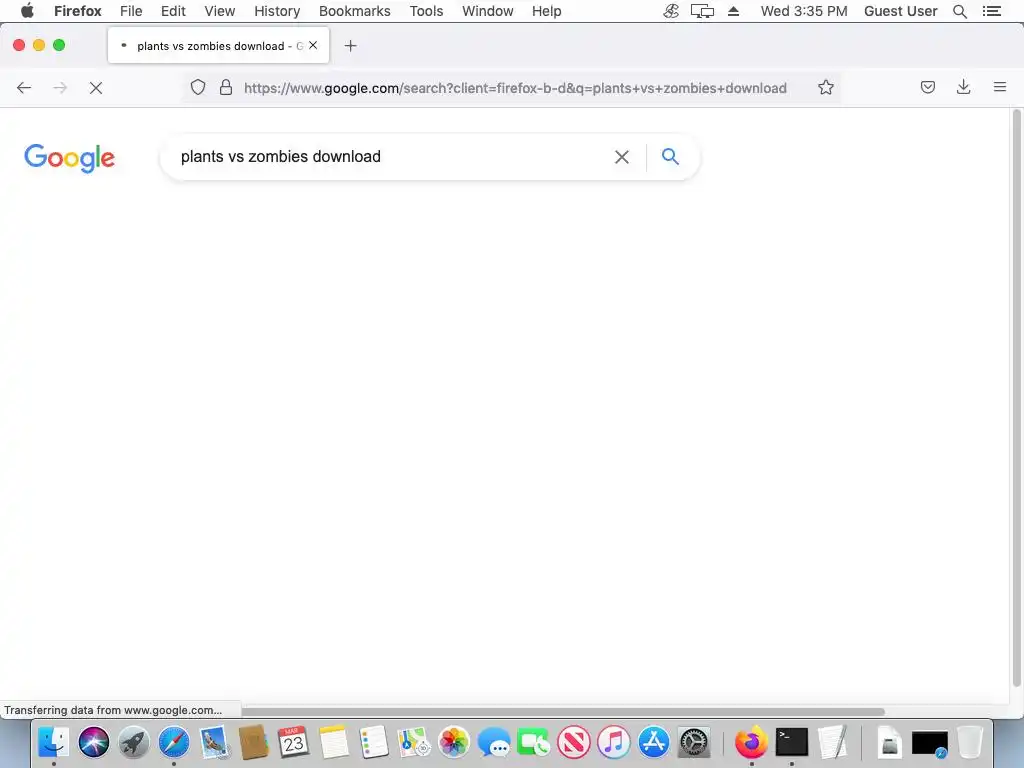Open Music in the Dock
The width and height of the screenshot is (1024, 768).
(614, 743)
